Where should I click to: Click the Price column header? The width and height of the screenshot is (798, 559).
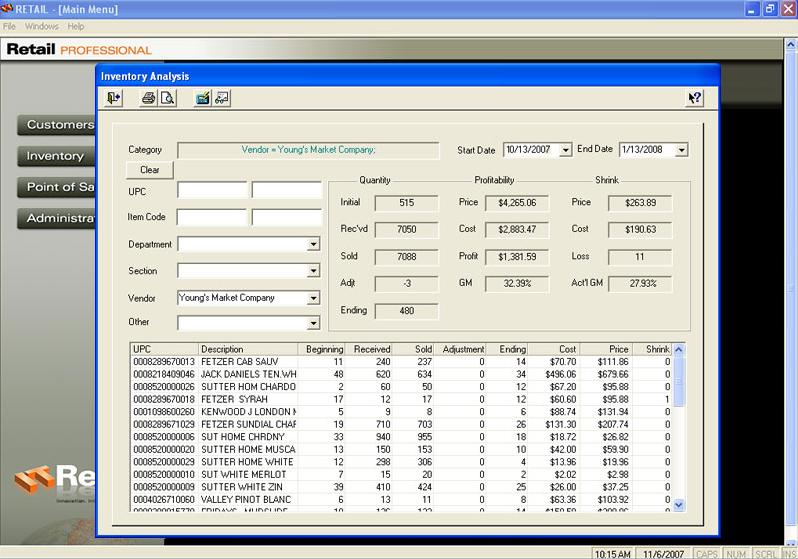pos(606,349)
